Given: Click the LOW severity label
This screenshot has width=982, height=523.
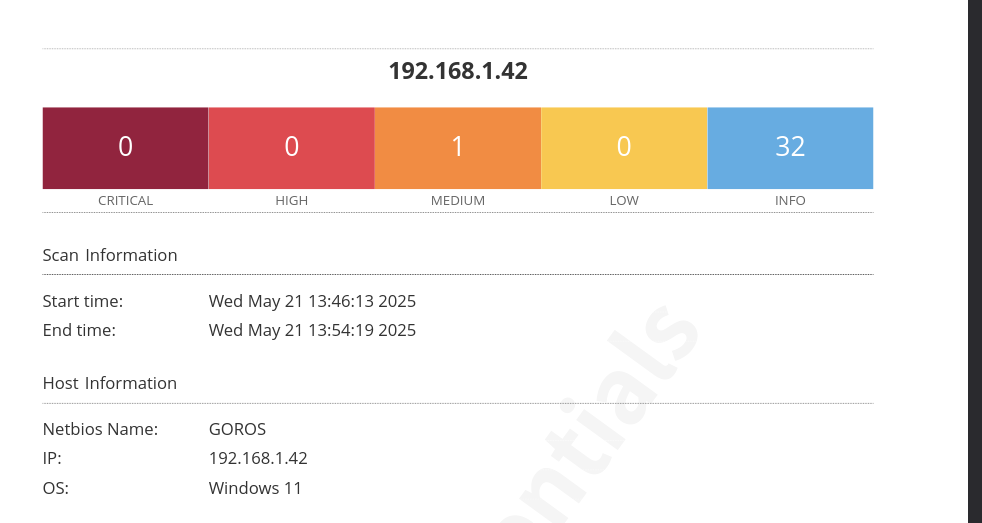Looking at the screenshot, I should tap(624, 200).
